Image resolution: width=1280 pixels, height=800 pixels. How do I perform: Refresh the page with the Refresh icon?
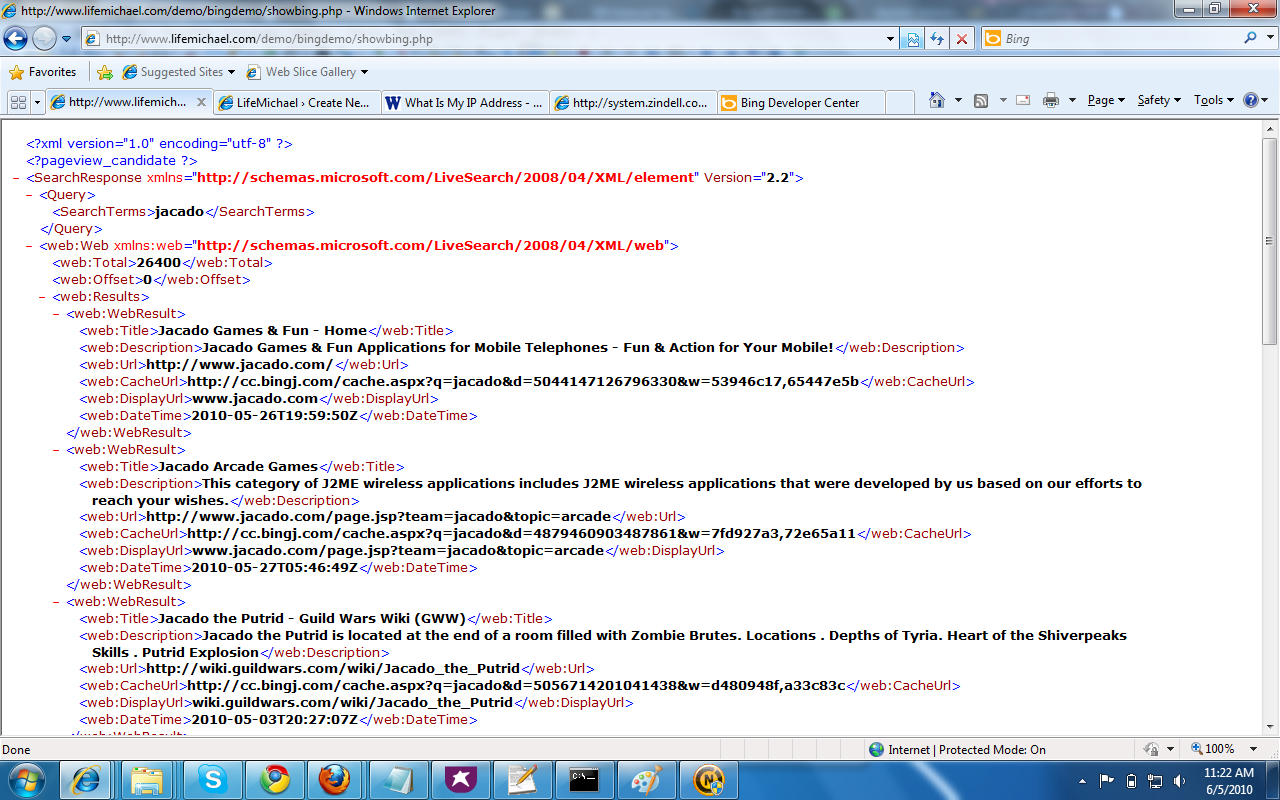937,39
